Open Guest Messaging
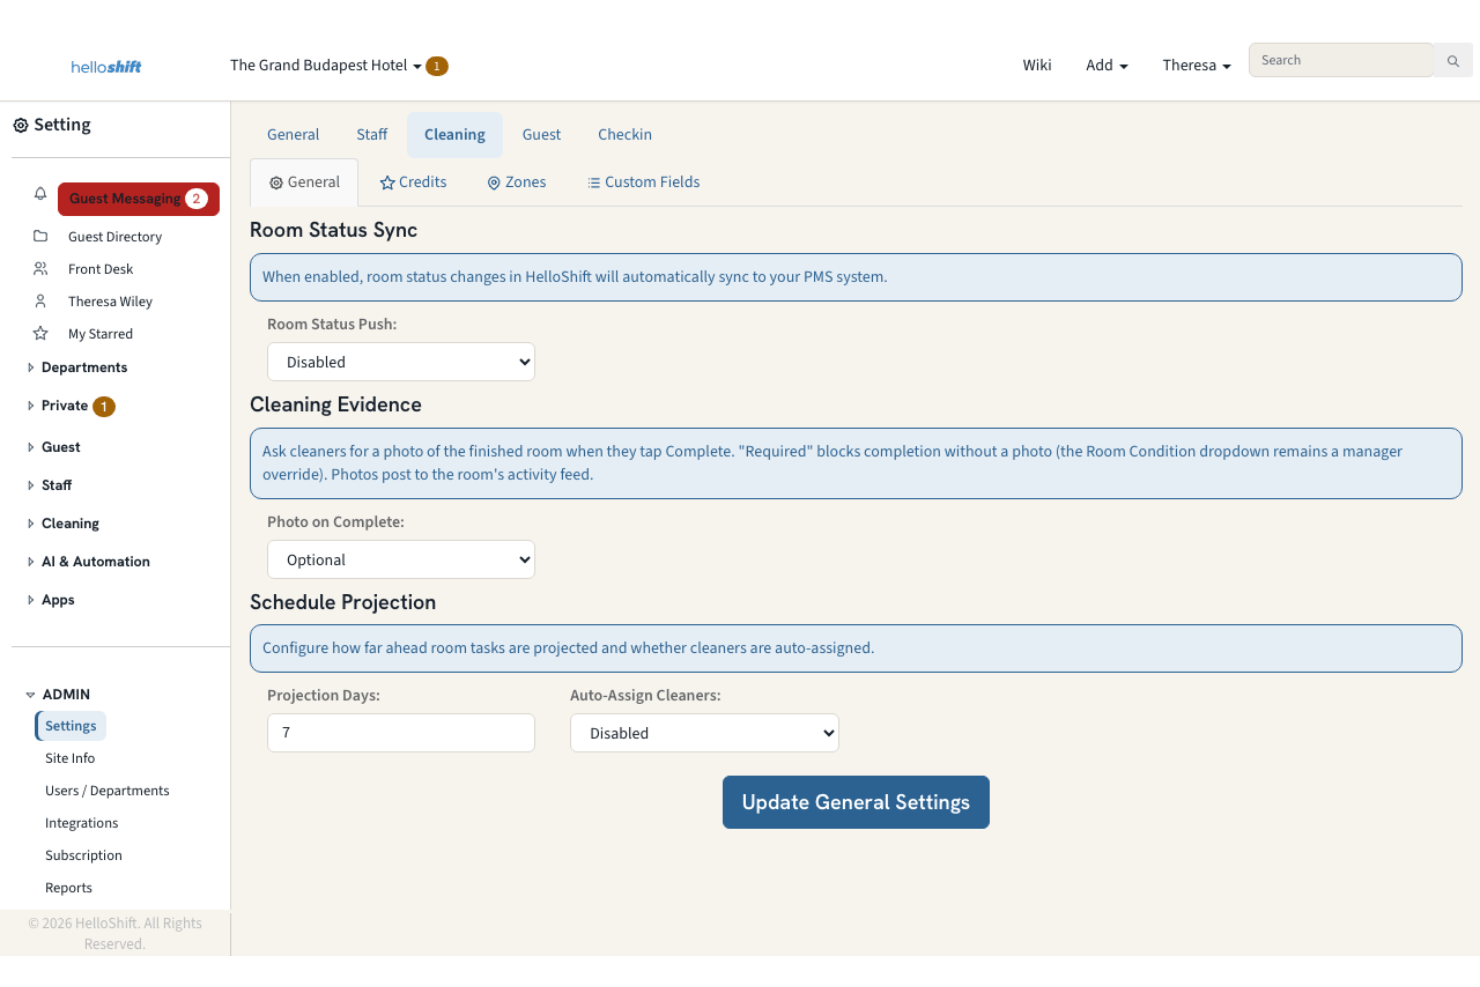The width and height of the screenshot is (1480, 987). (139, 199)
